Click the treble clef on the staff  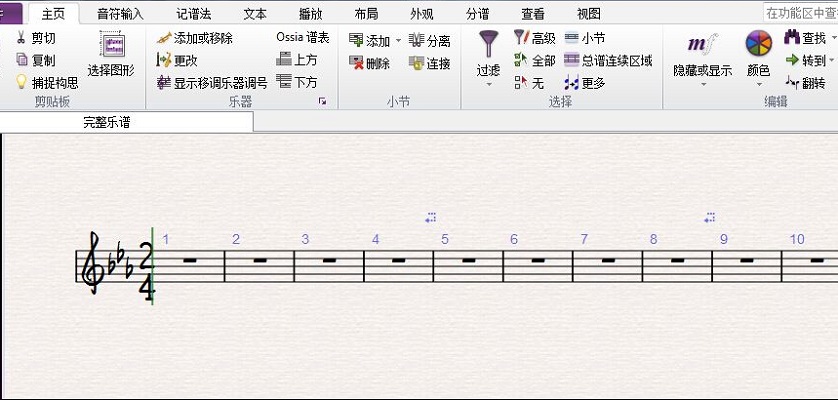pyautogui.click(x=94, y=263)
